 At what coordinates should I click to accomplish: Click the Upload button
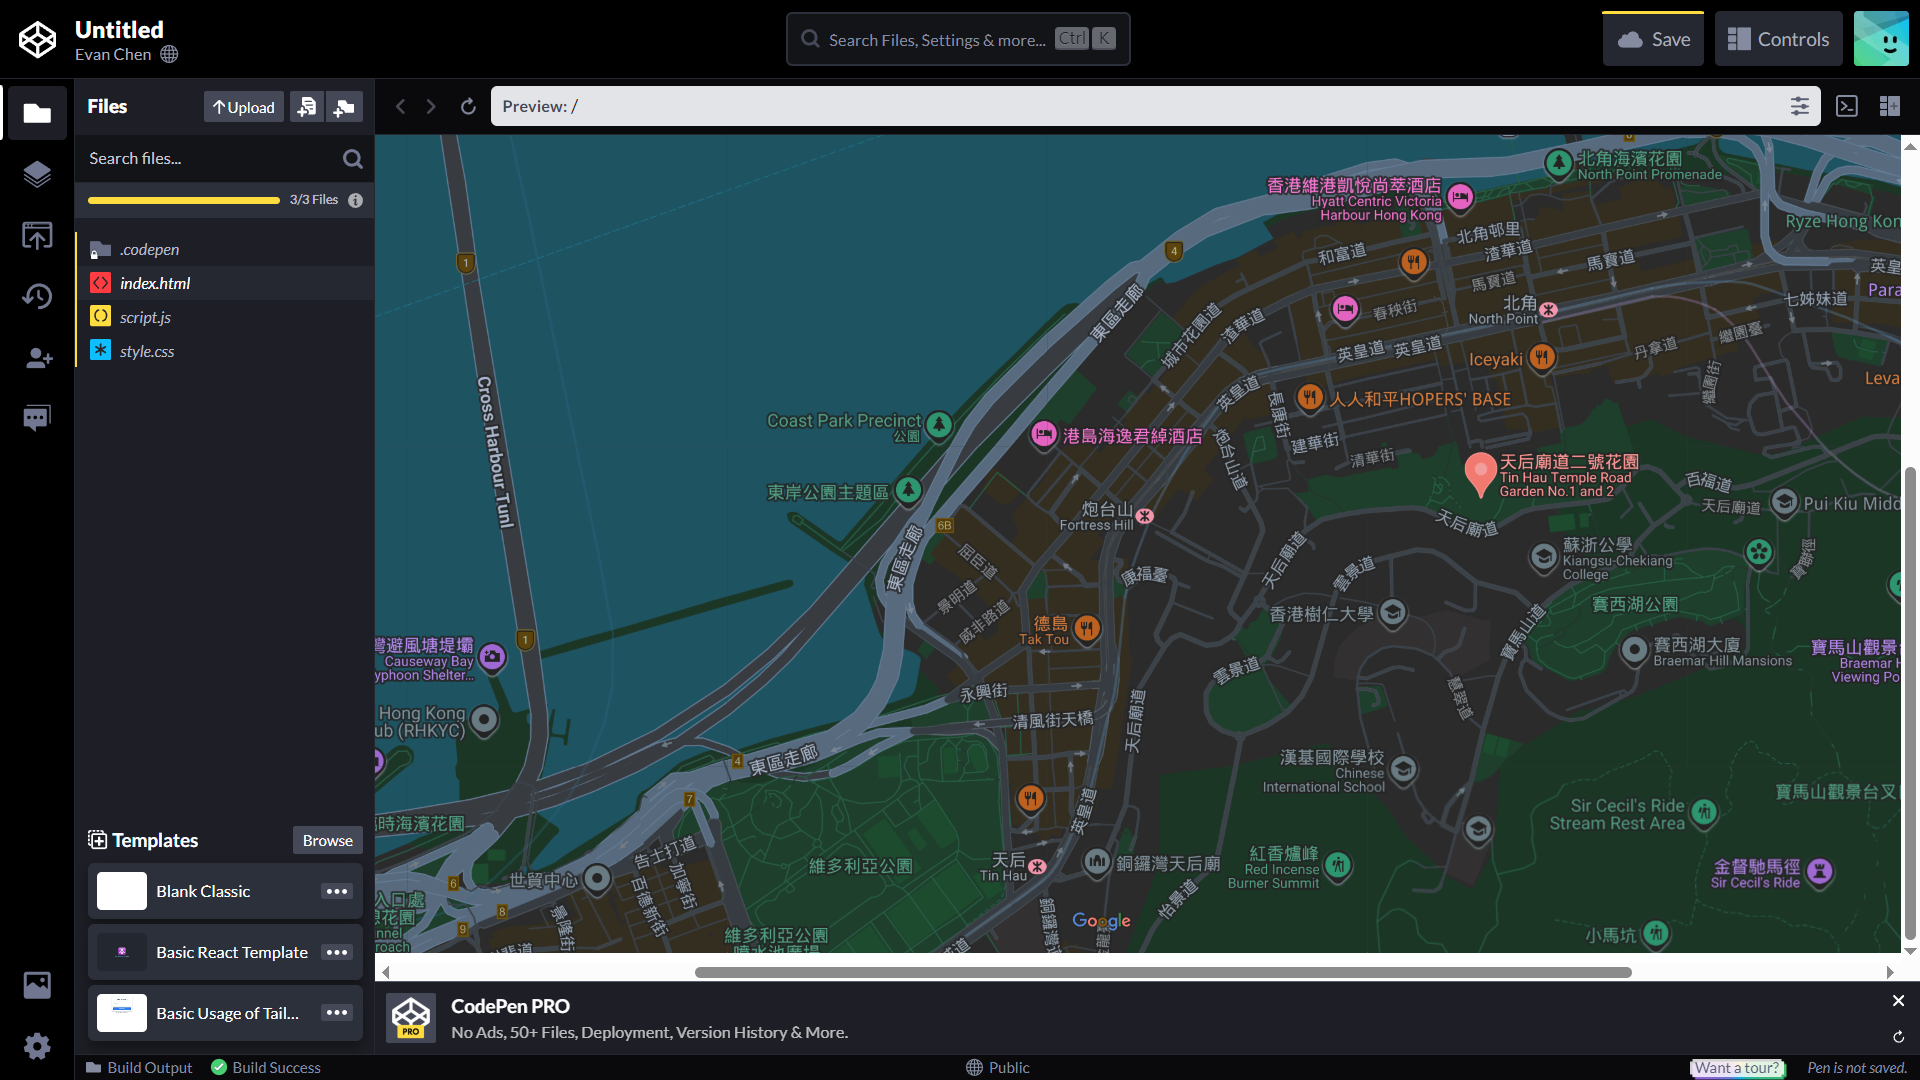pyautogui.click(x=244, y=107)
